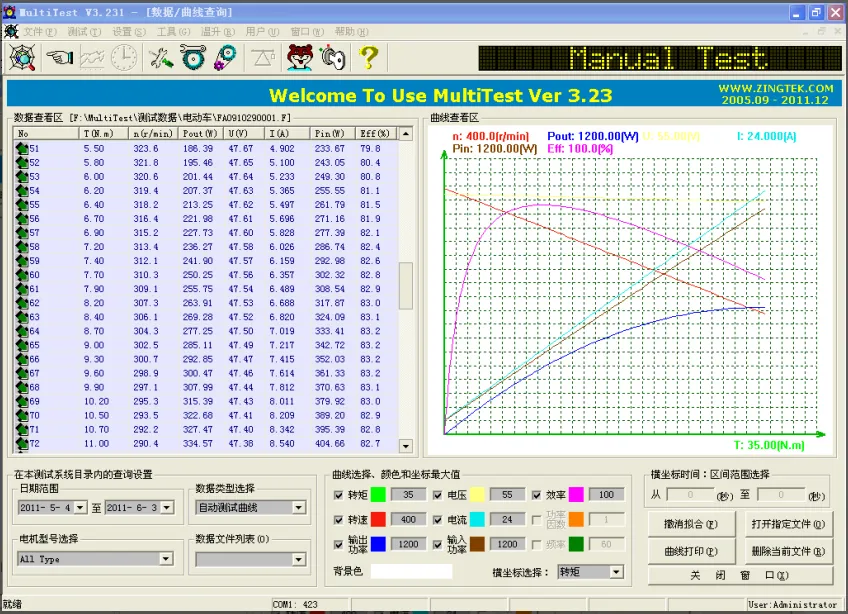848x614 pixels.
Task: Click the record icon of row 68
Action: 22,387
